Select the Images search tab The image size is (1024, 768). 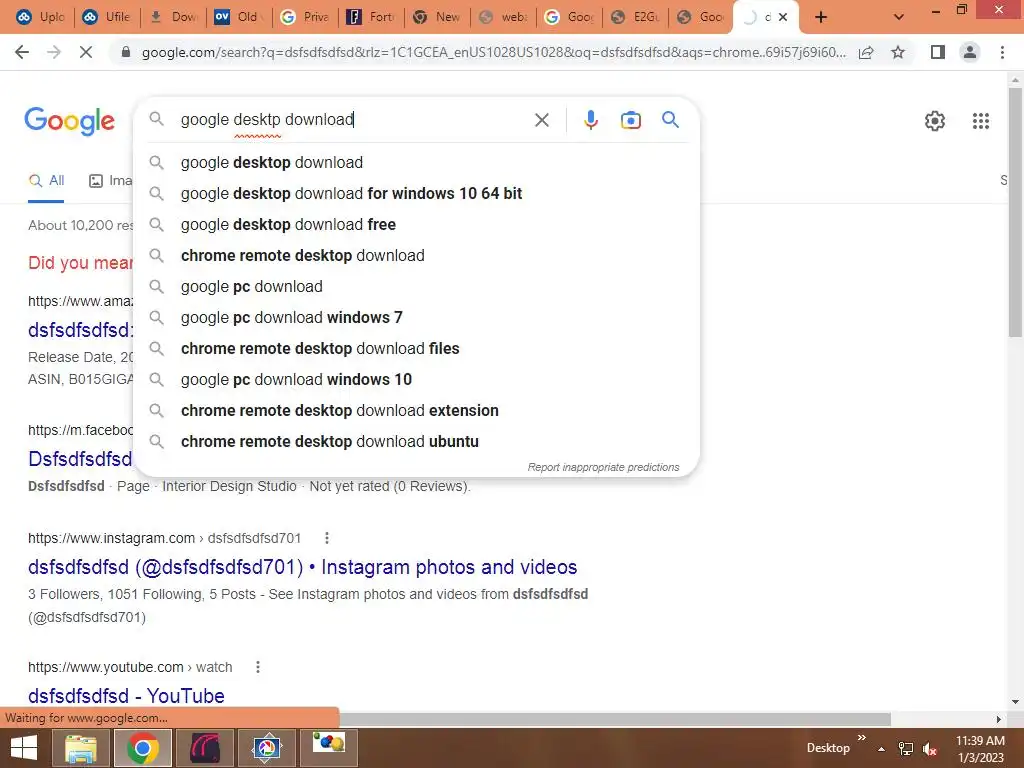pyautogui.click(x=110, y=181)
